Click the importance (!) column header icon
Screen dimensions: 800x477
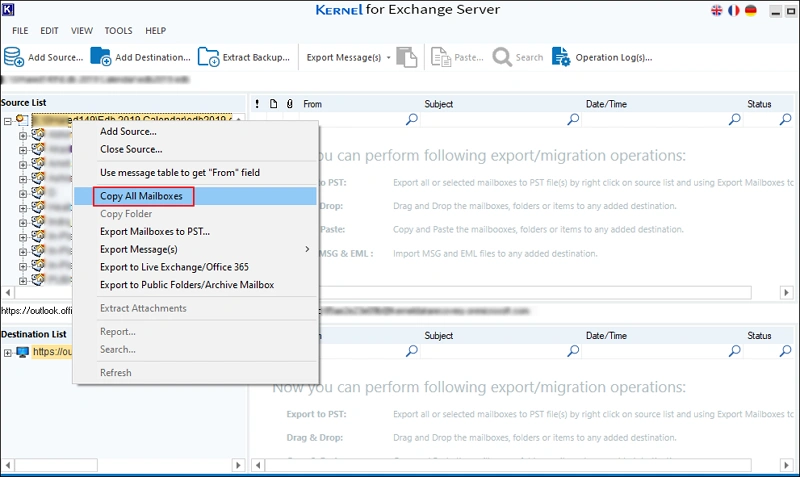tap(257, 104)
